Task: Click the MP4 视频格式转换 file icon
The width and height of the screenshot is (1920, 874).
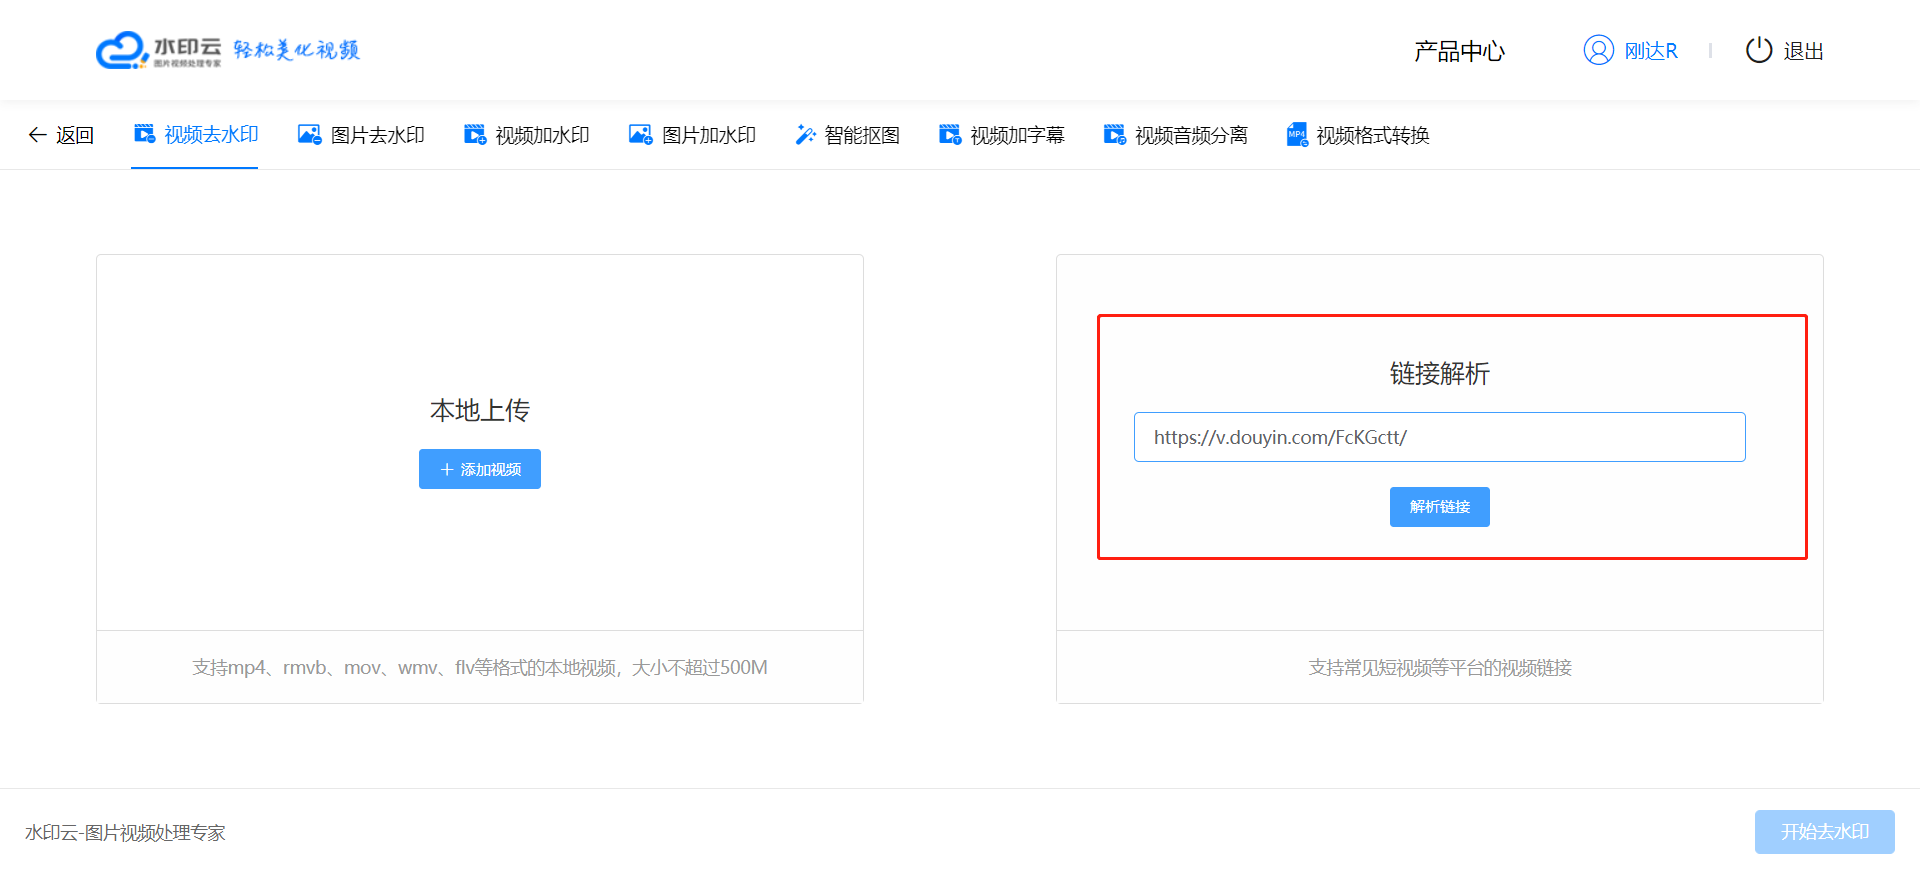Action: tap(1297, 134)
